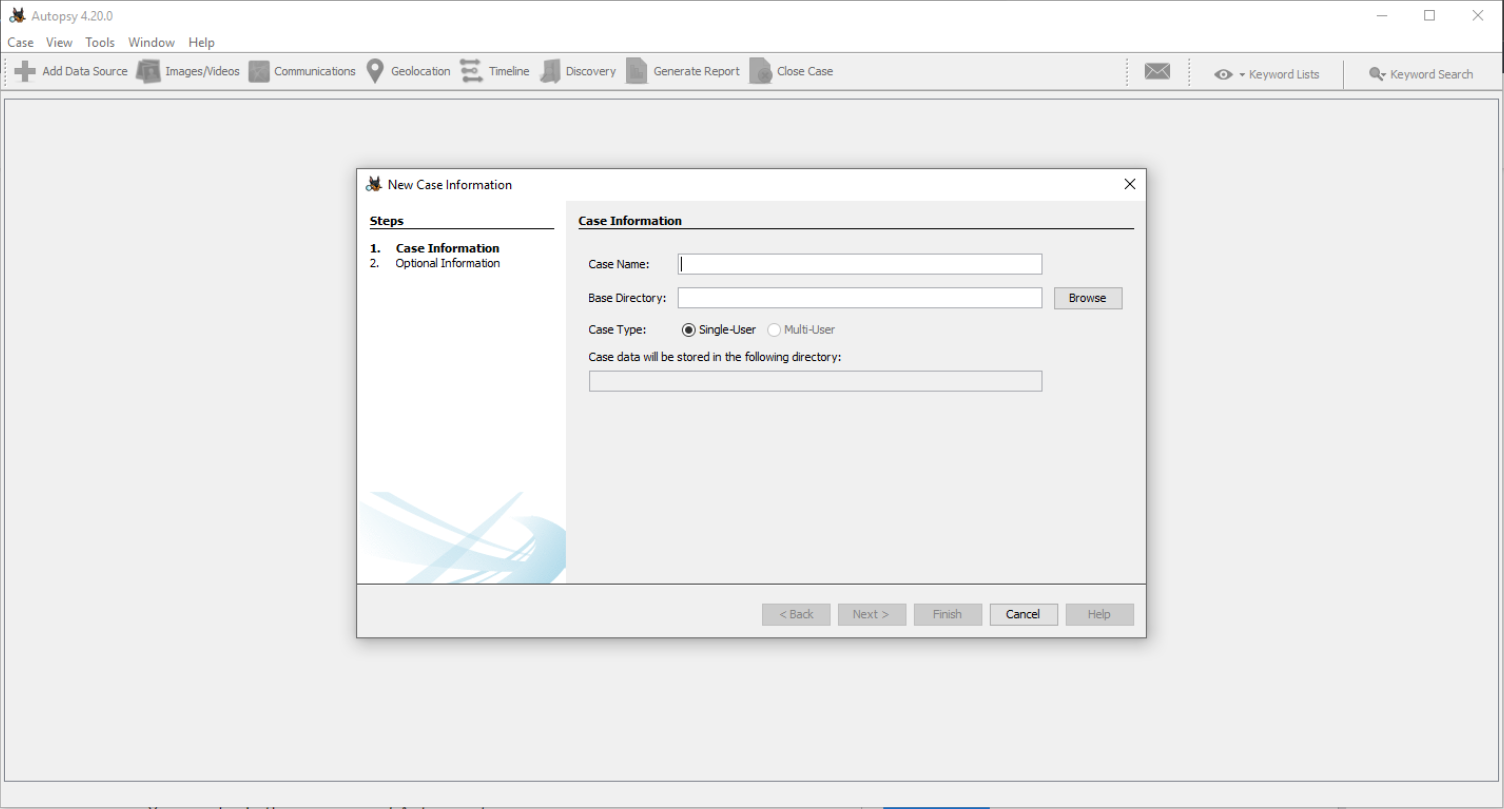This screenshot has width=1504, height=809.
Task: Click the Add Data Source toolbar icon
Action: 25,71
